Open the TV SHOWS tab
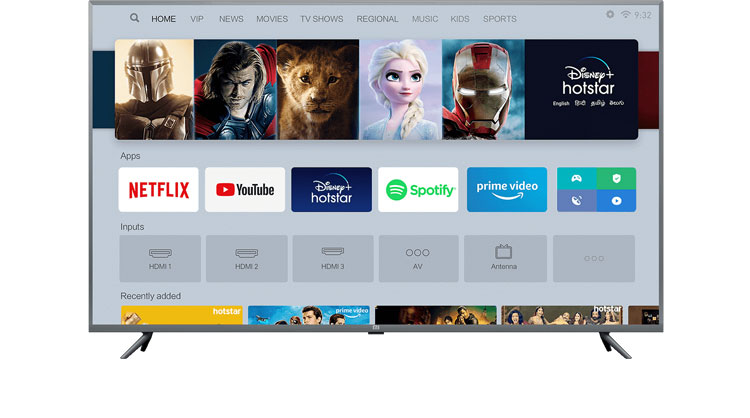 321,19
